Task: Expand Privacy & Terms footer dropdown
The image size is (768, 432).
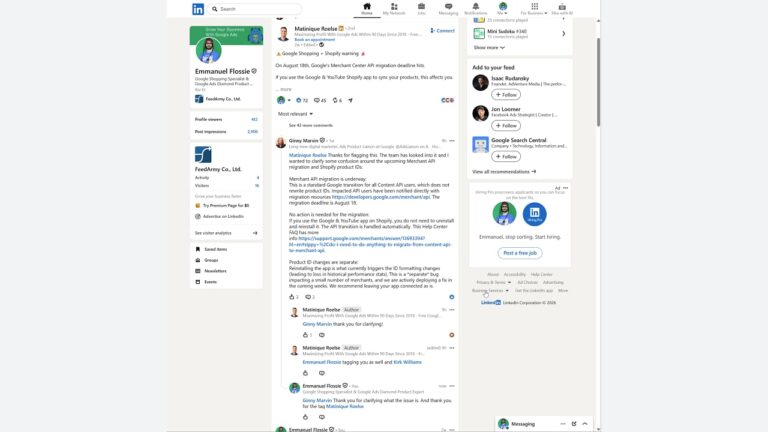Action: (493, 283)
